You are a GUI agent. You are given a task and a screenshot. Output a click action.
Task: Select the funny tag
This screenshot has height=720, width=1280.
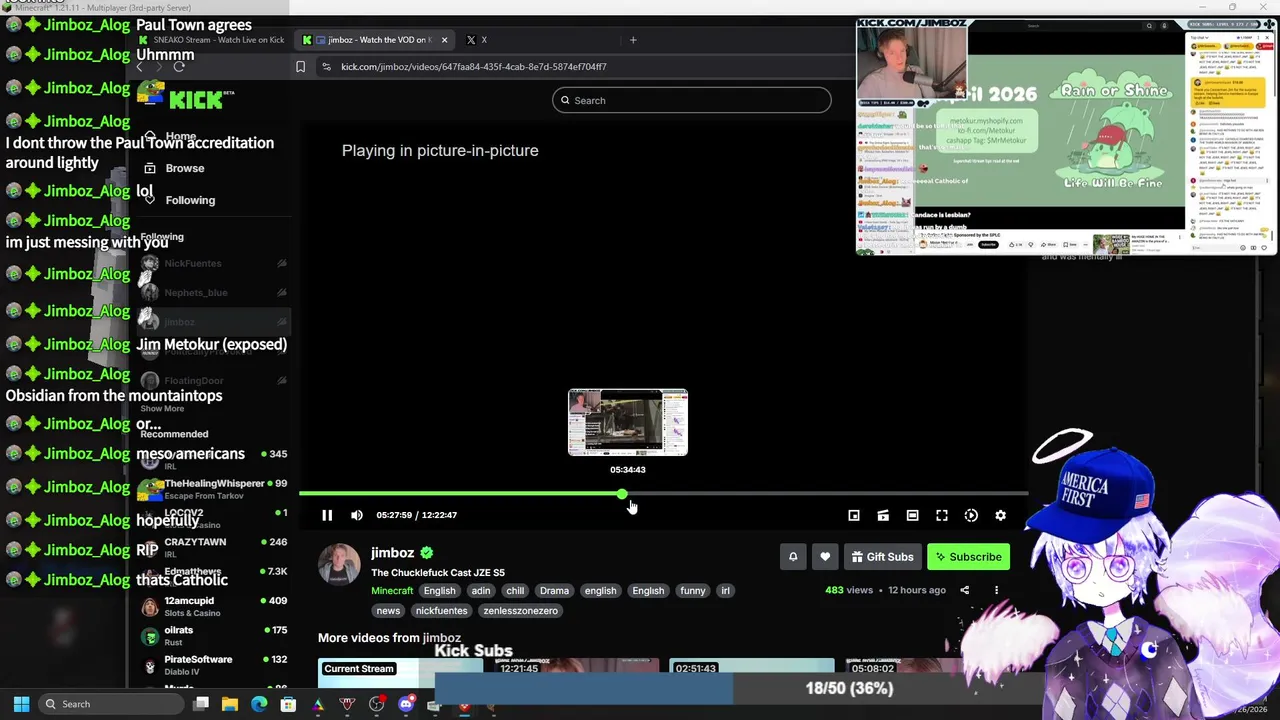coord(693,590)
